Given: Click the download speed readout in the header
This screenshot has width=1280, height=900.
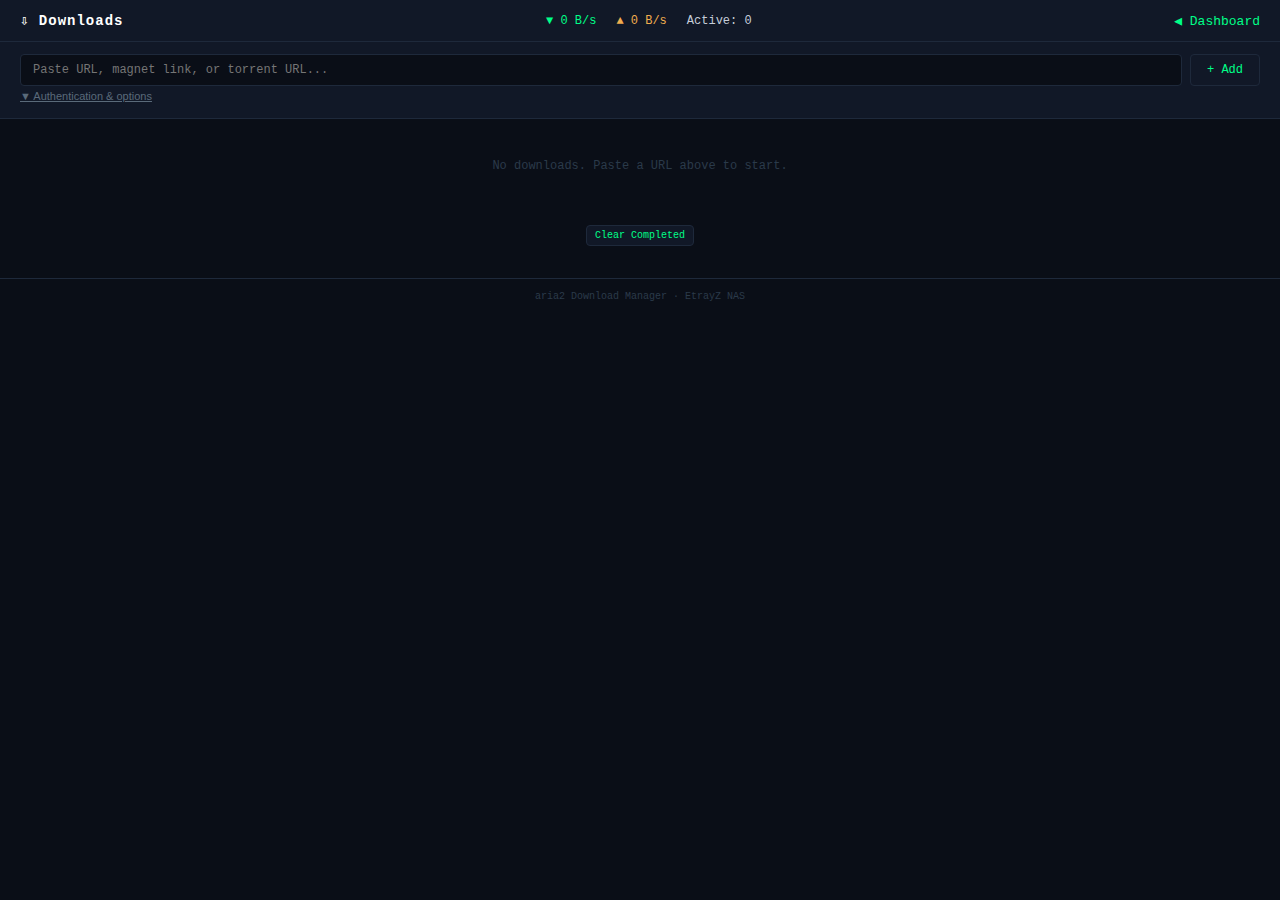Looking at the screenshot, I should (572, 19).
